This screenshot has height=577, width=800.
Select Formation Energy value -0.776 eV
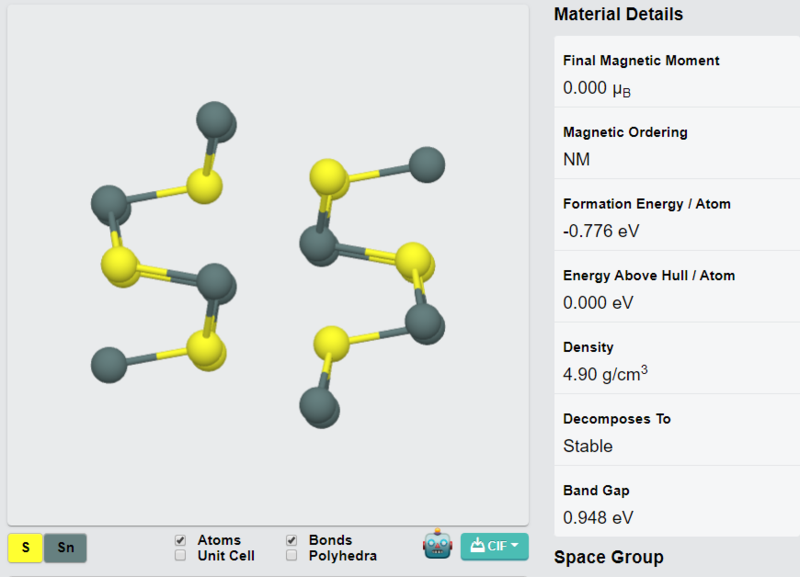coord(601,231)
